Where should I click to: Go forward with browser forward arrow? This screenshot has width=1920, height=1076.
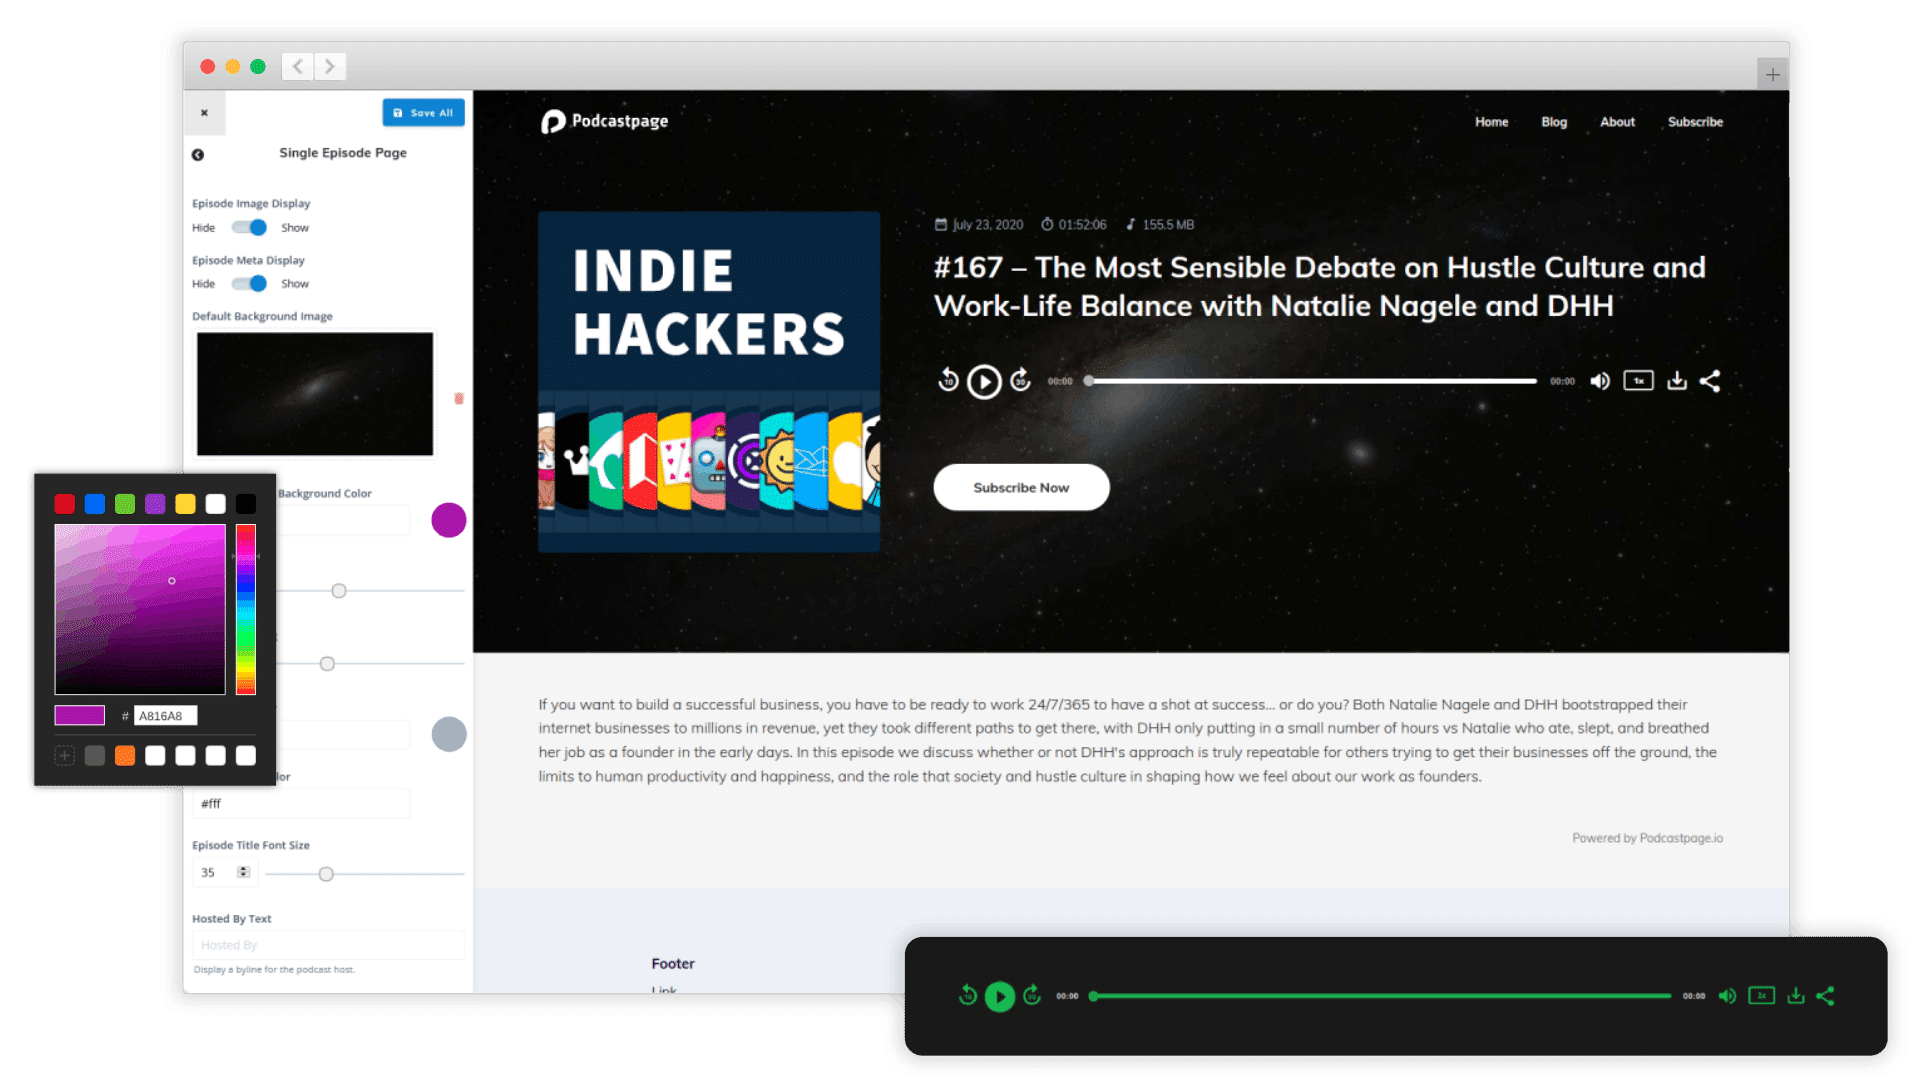click(x=329, y=67)
